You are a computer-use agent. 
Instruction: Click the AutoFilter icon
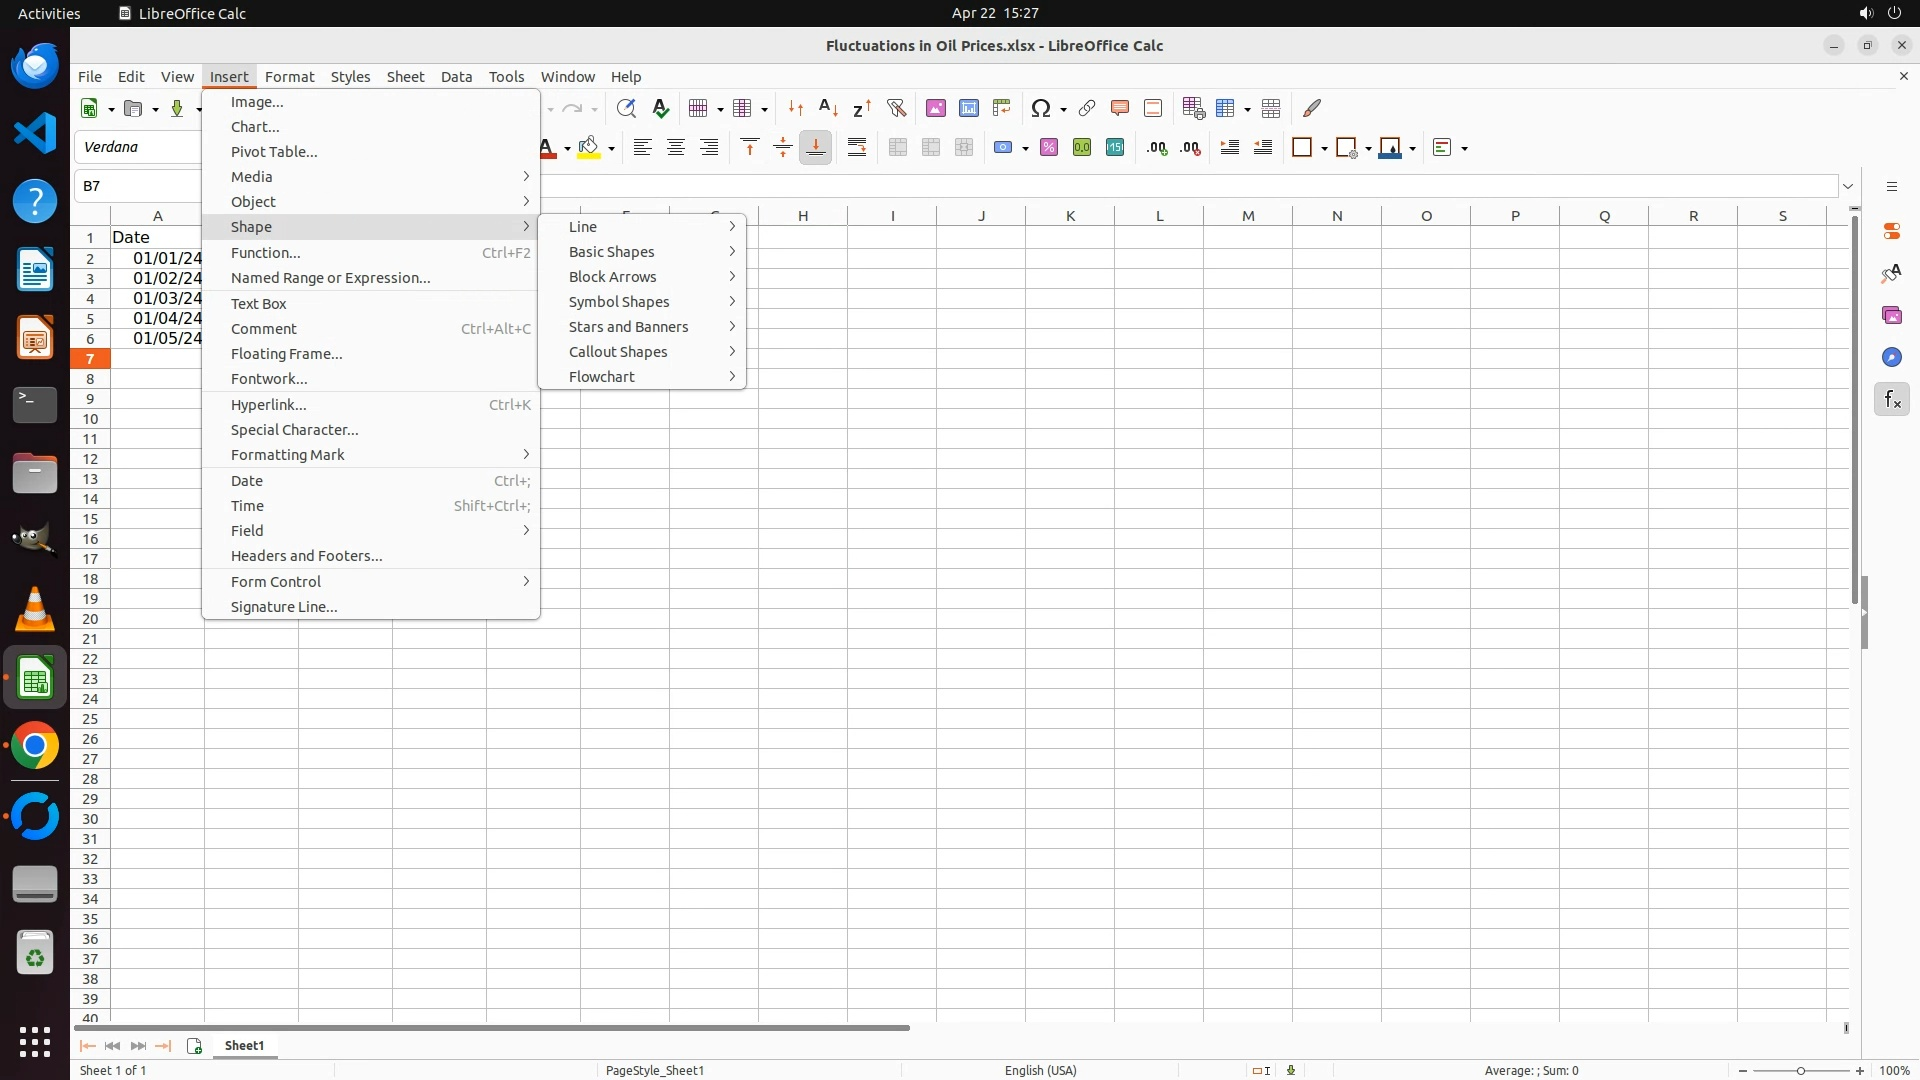click(x=896, y=108)
